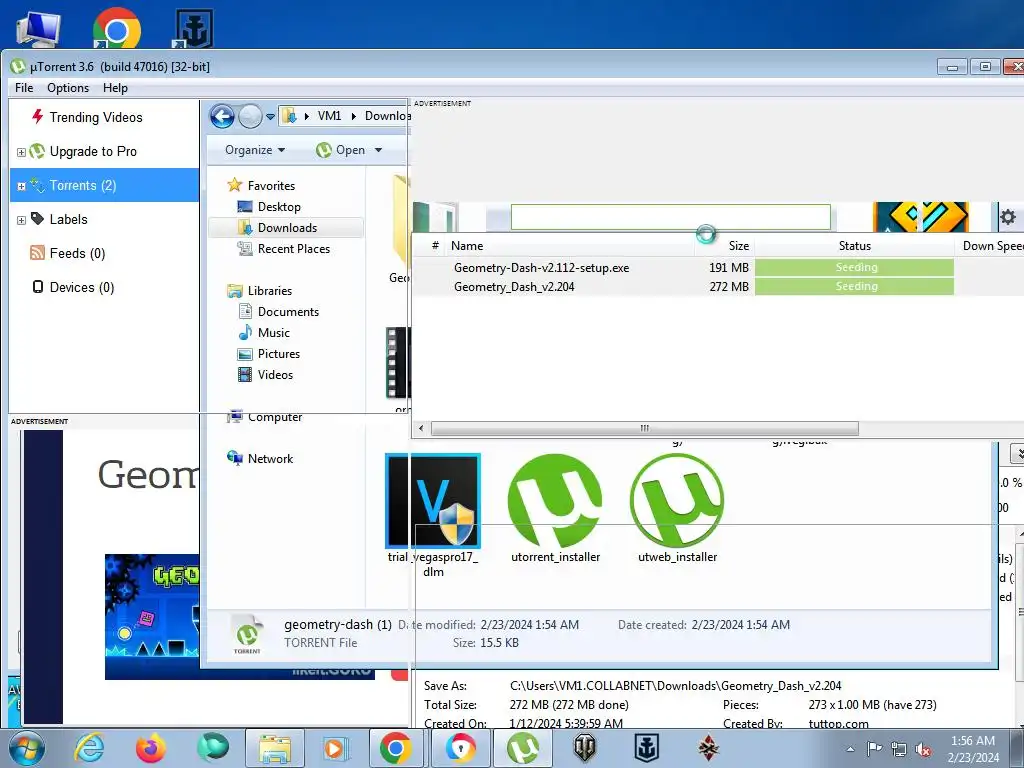Sort torrents by Status column

click(854, 246)
